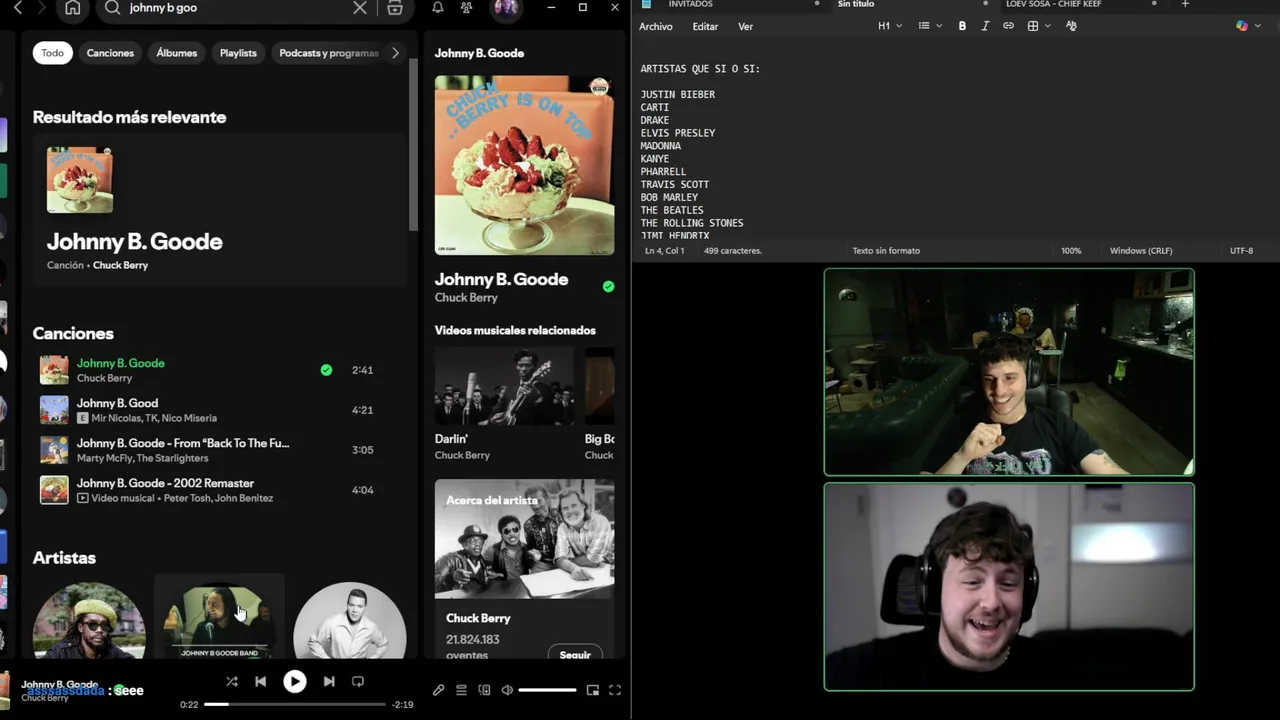Select the Canciones filter chip
1280x720 pixels.
point(110,53)
